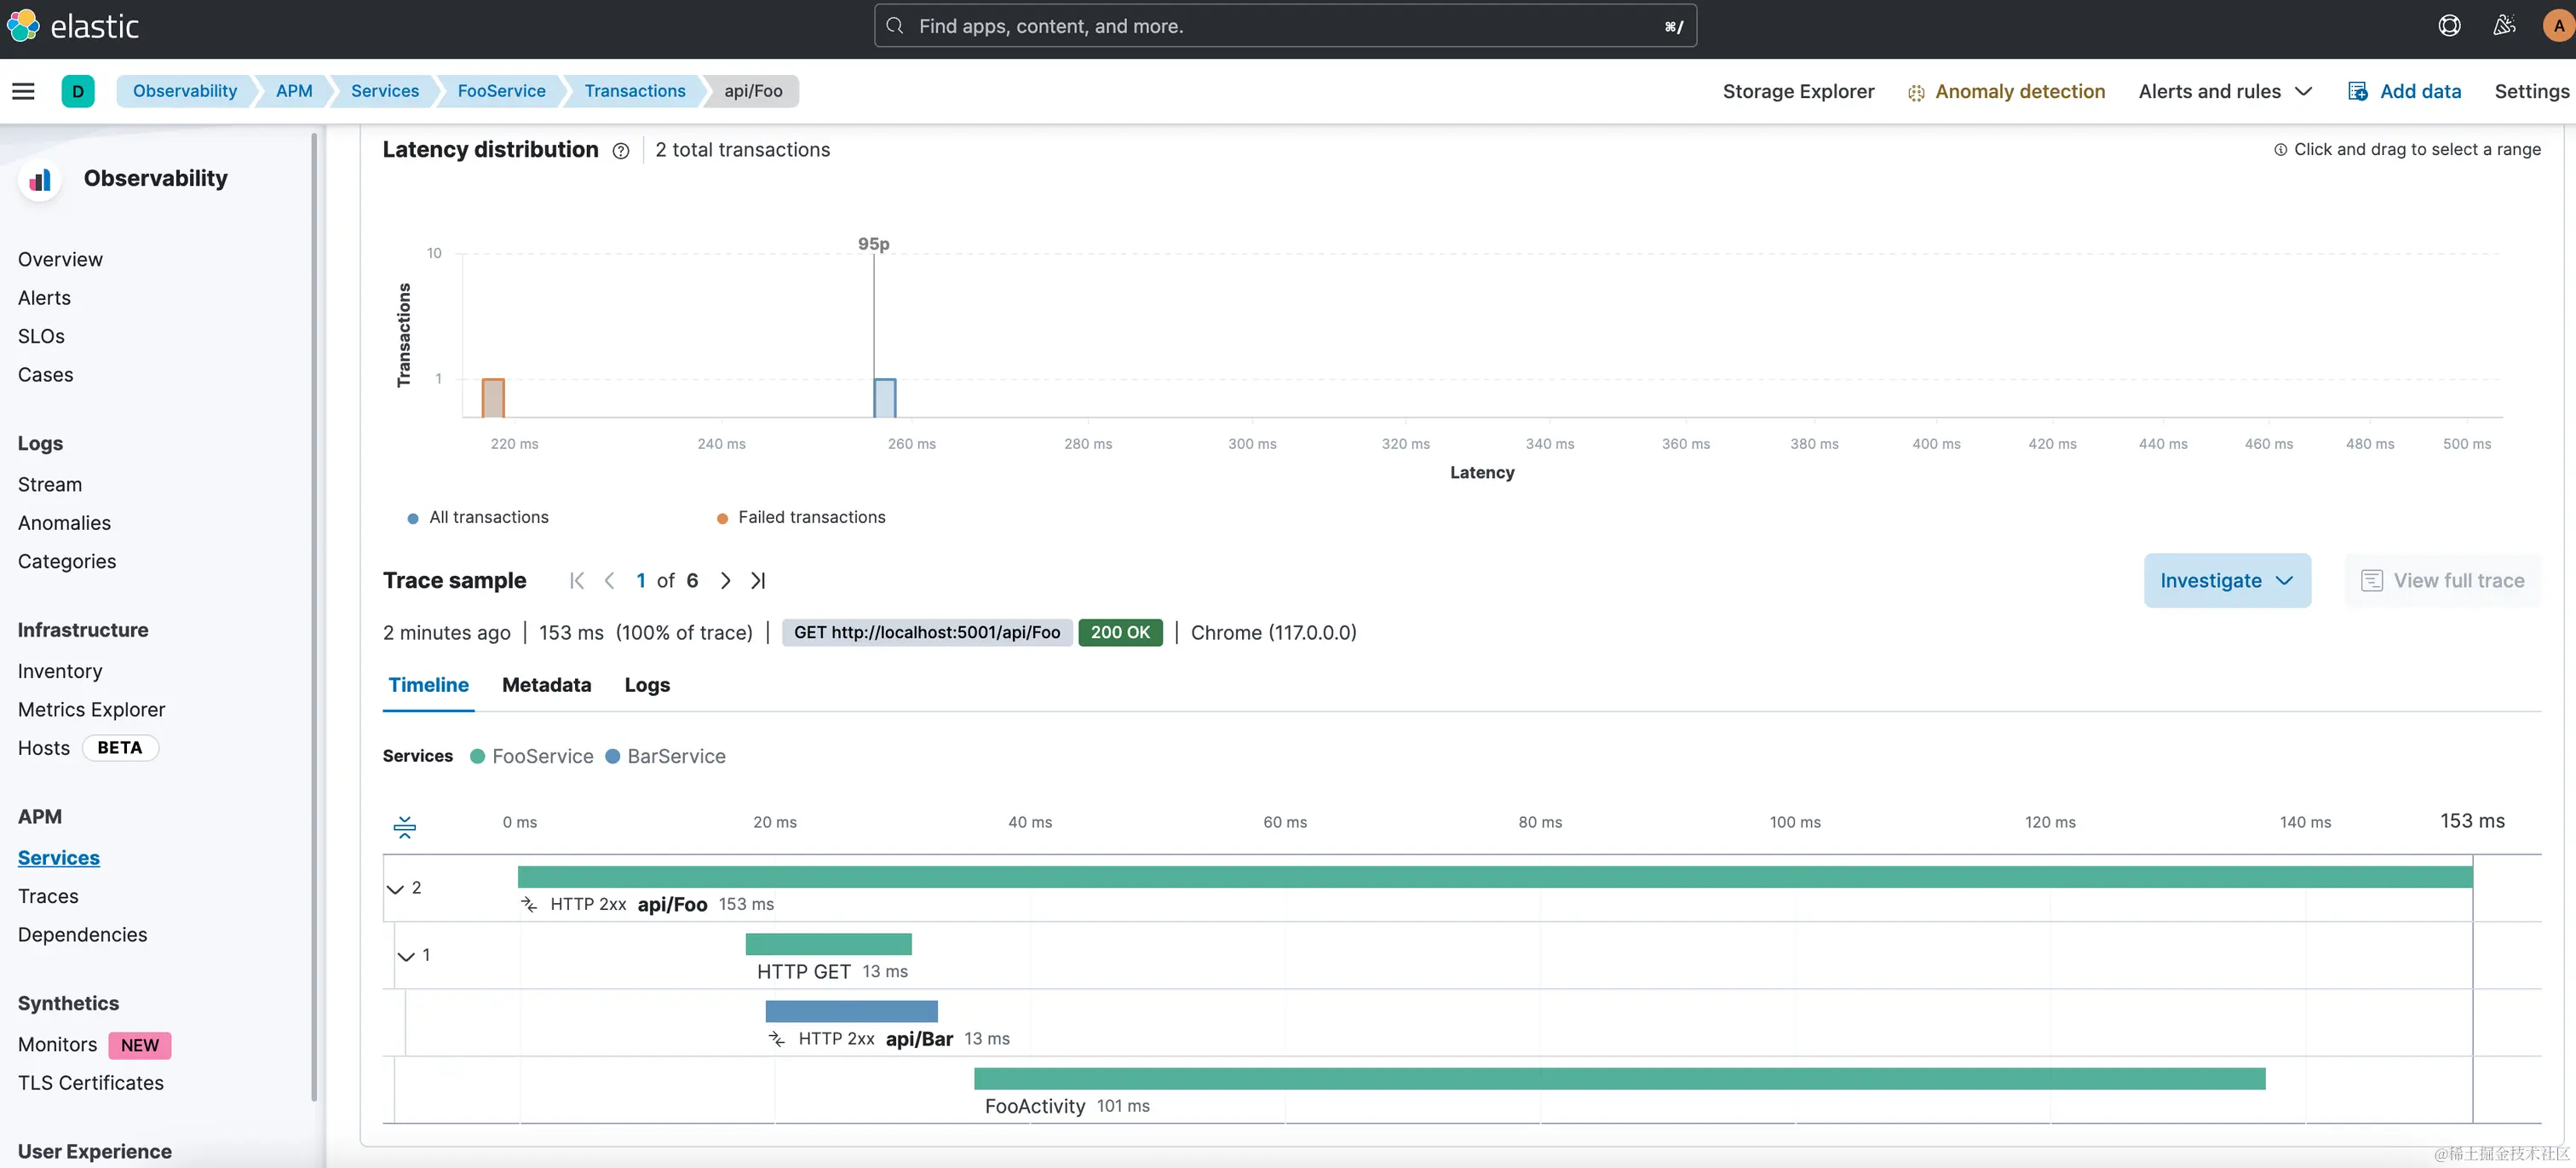Screen dimensions: 2576x1168
Task: Click the user avatar A icon
Action: [2558, 26]
